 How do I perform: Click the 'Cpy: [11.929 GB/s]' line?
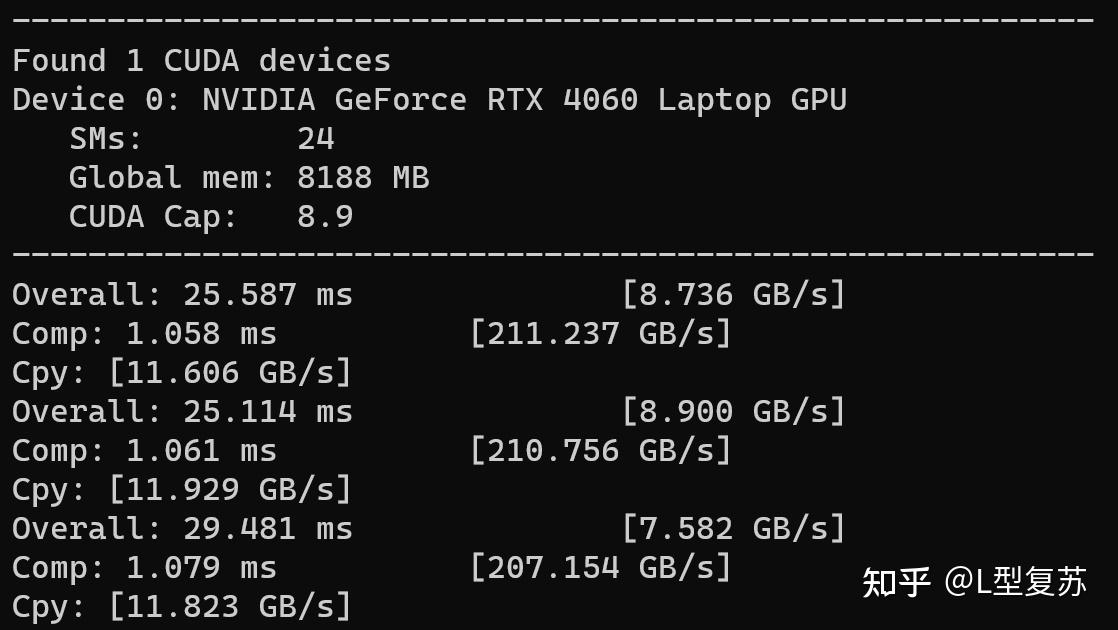coord(182,490)
